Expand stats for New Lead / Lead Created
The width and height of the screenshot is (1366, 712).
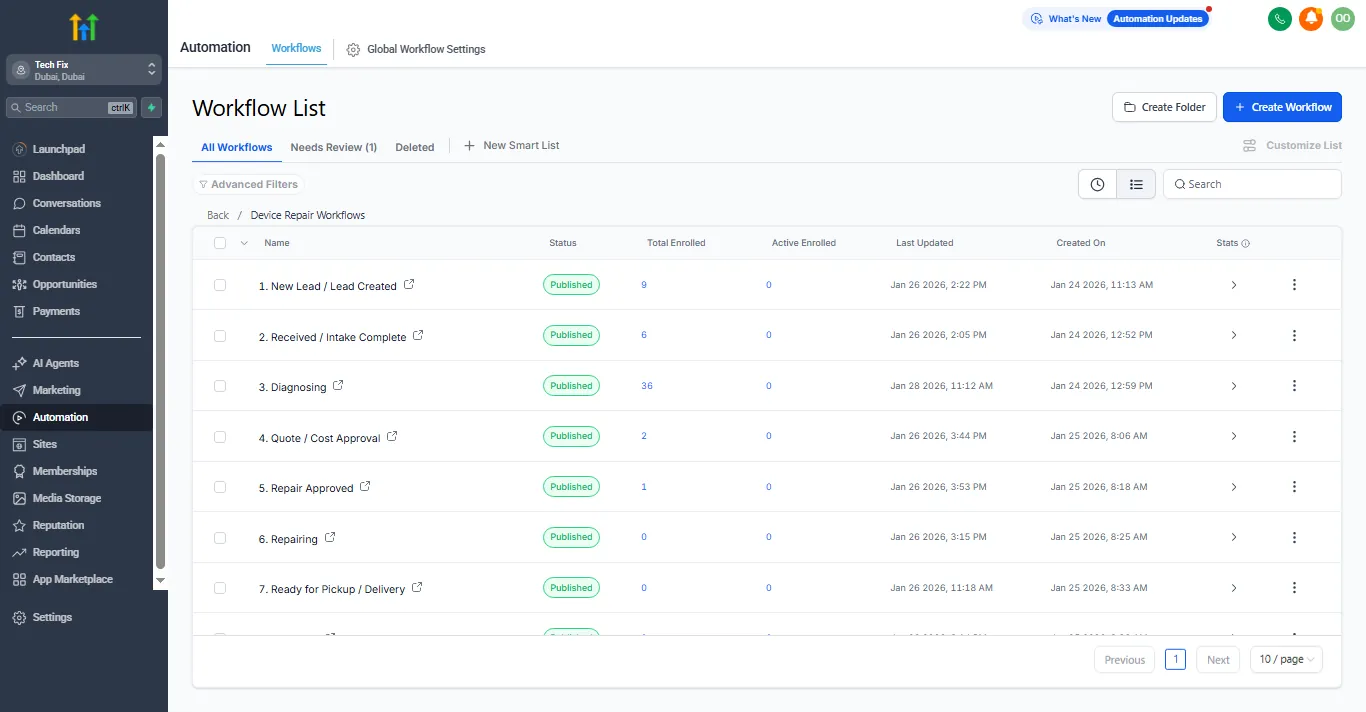(1234, 285)
